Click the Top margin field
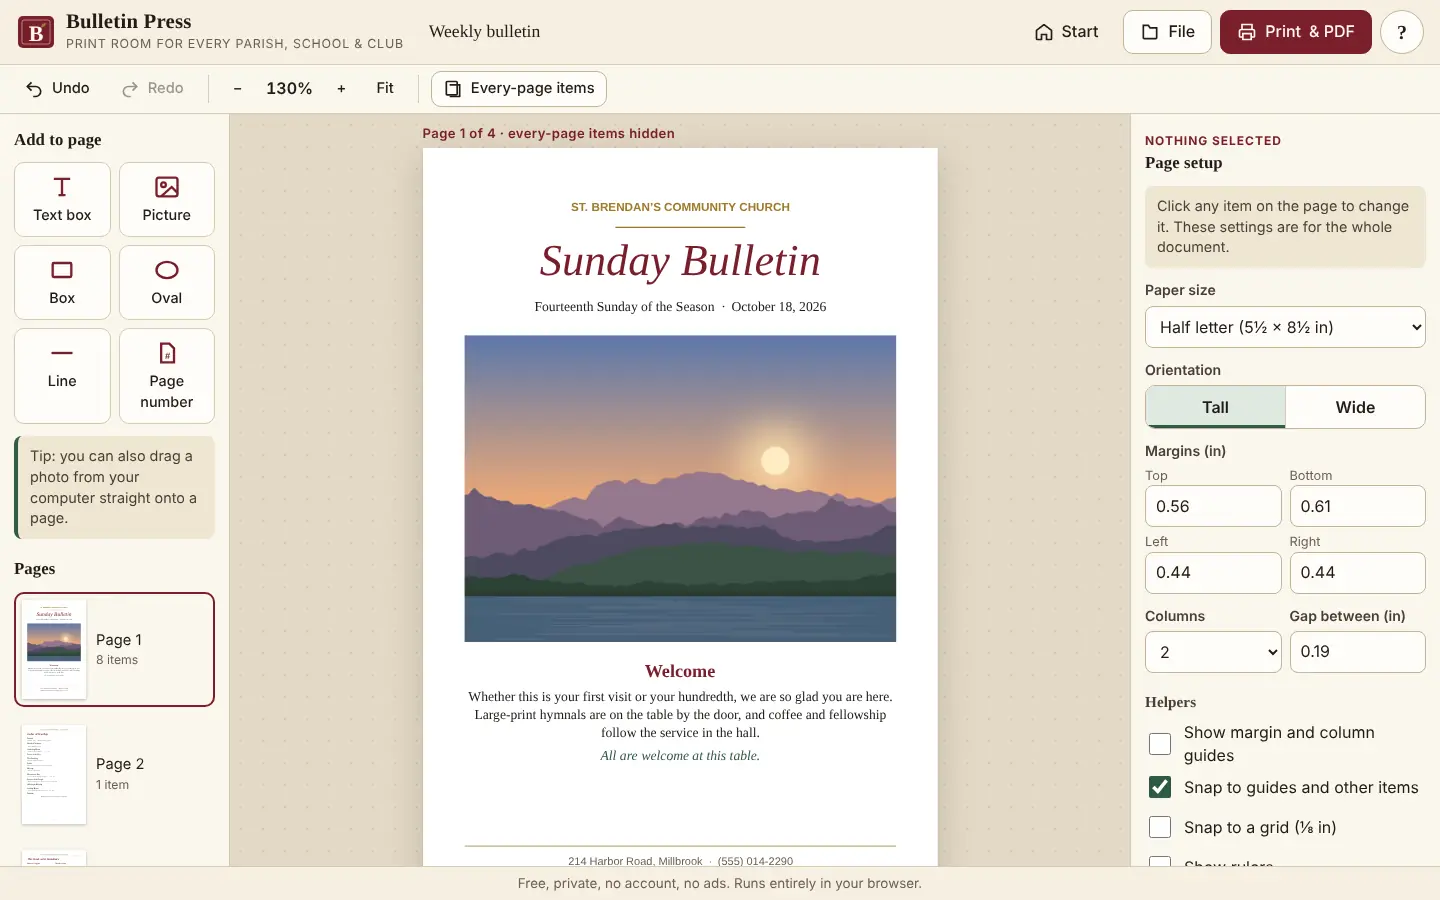Viewport: 1440px width, 900px height. pyautogui.click(x=1213, y=506)
